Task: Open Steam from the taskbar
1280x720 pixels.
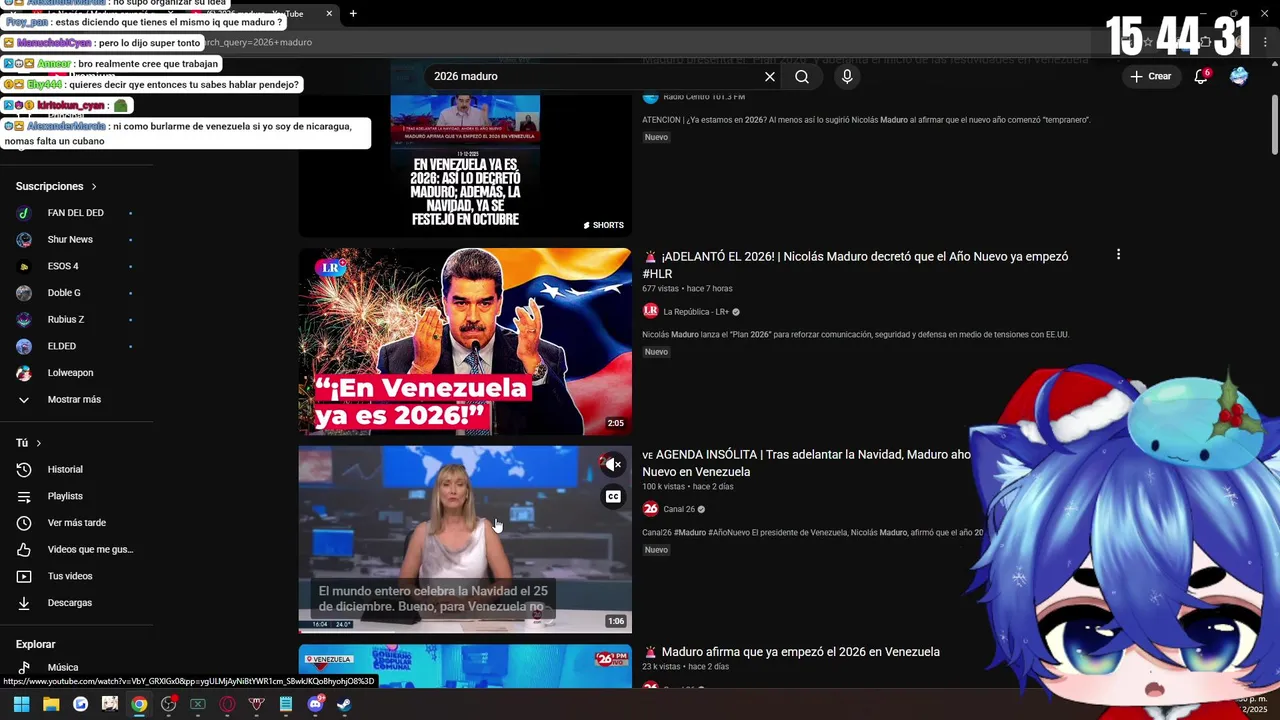Action: click(343, 704)
